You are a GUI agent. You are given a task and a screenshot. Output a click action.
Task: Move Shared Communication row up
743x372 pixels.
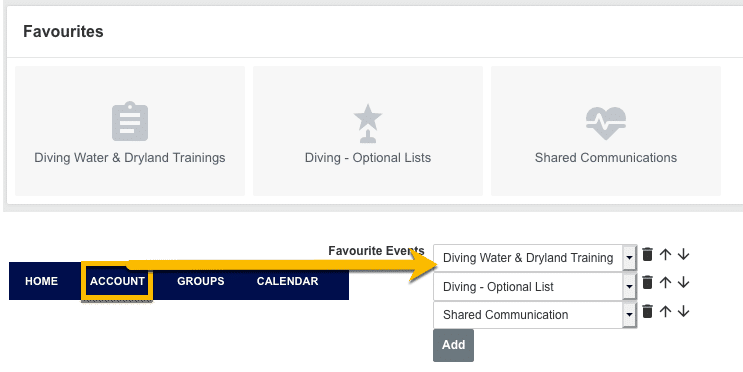pos(665,311)
